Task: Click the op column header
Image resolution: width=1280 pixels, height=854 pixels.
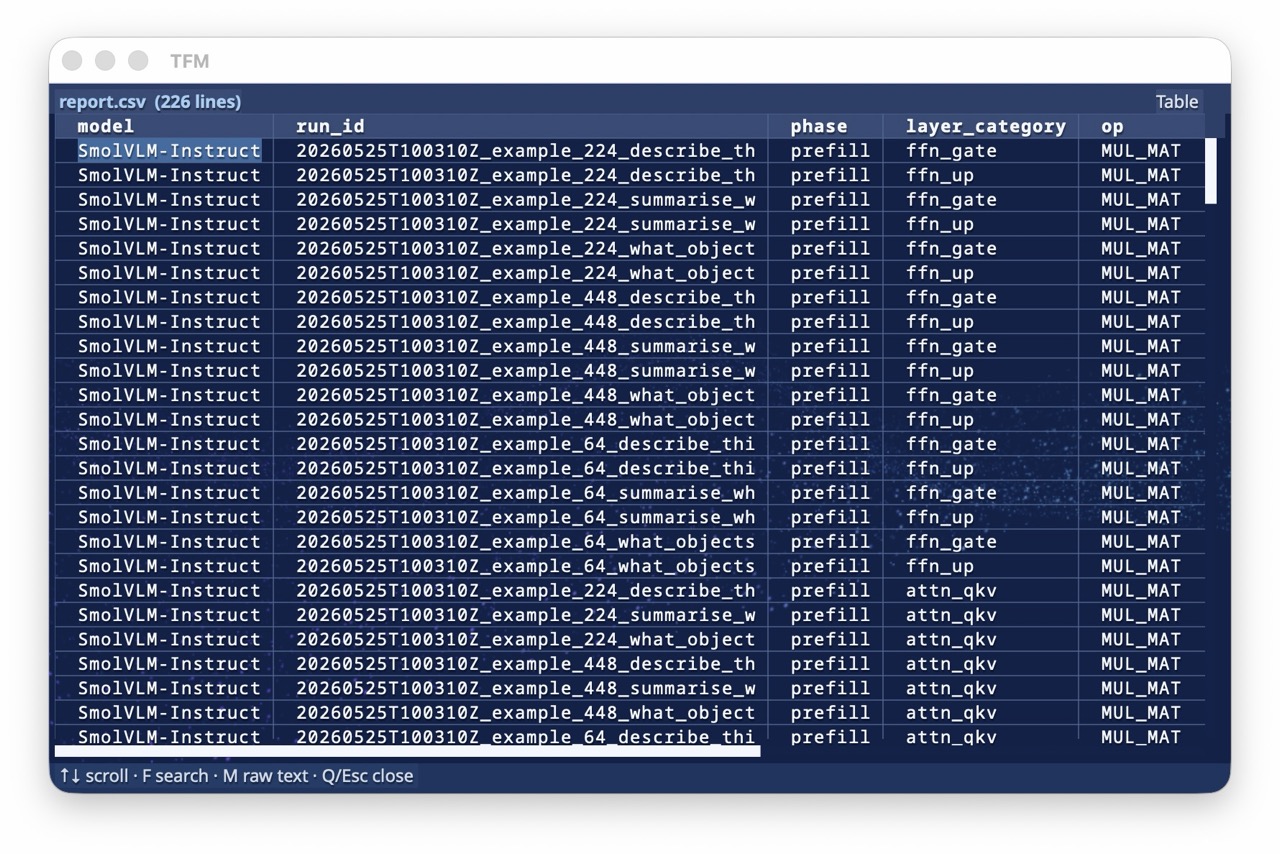Action: pyautogui.click(x=1112, y=126)
